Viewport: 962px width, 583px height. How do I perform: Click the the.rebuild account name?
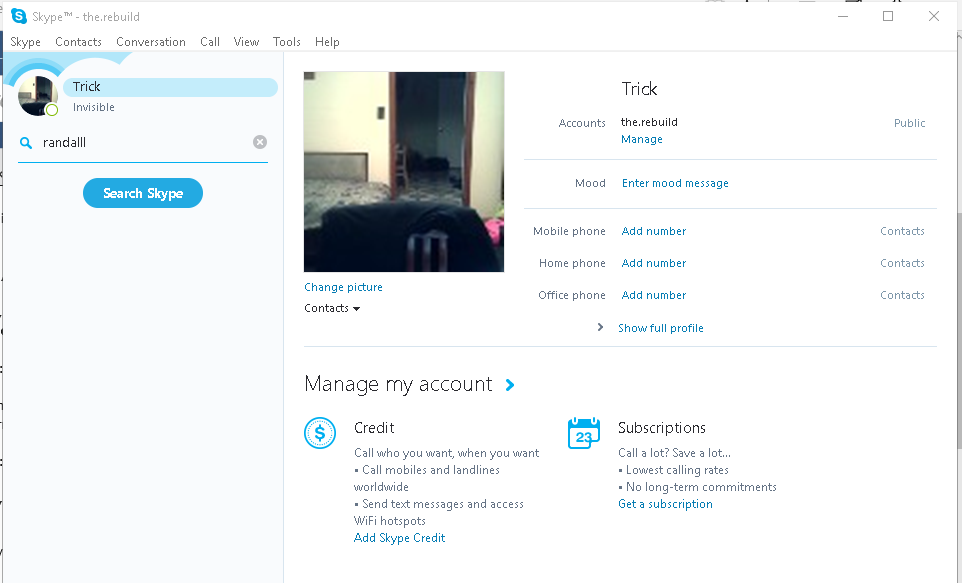tap(649, 122)
